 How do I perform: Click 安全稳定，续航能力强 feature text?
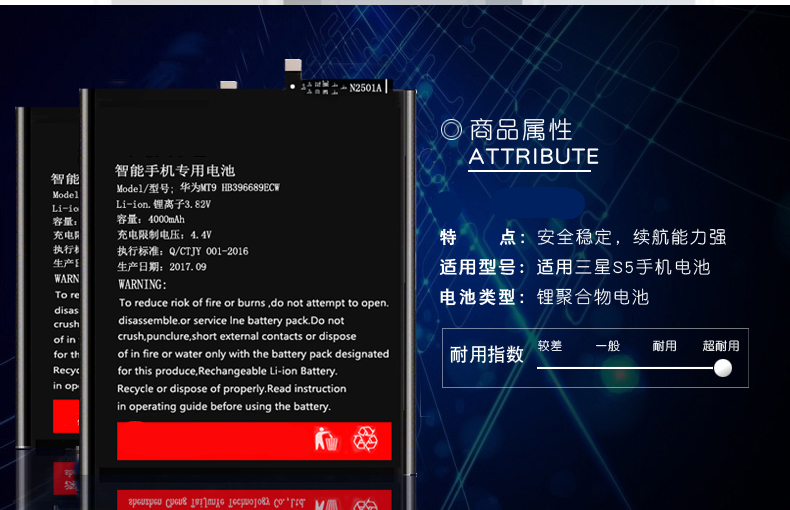pos(632,237)
